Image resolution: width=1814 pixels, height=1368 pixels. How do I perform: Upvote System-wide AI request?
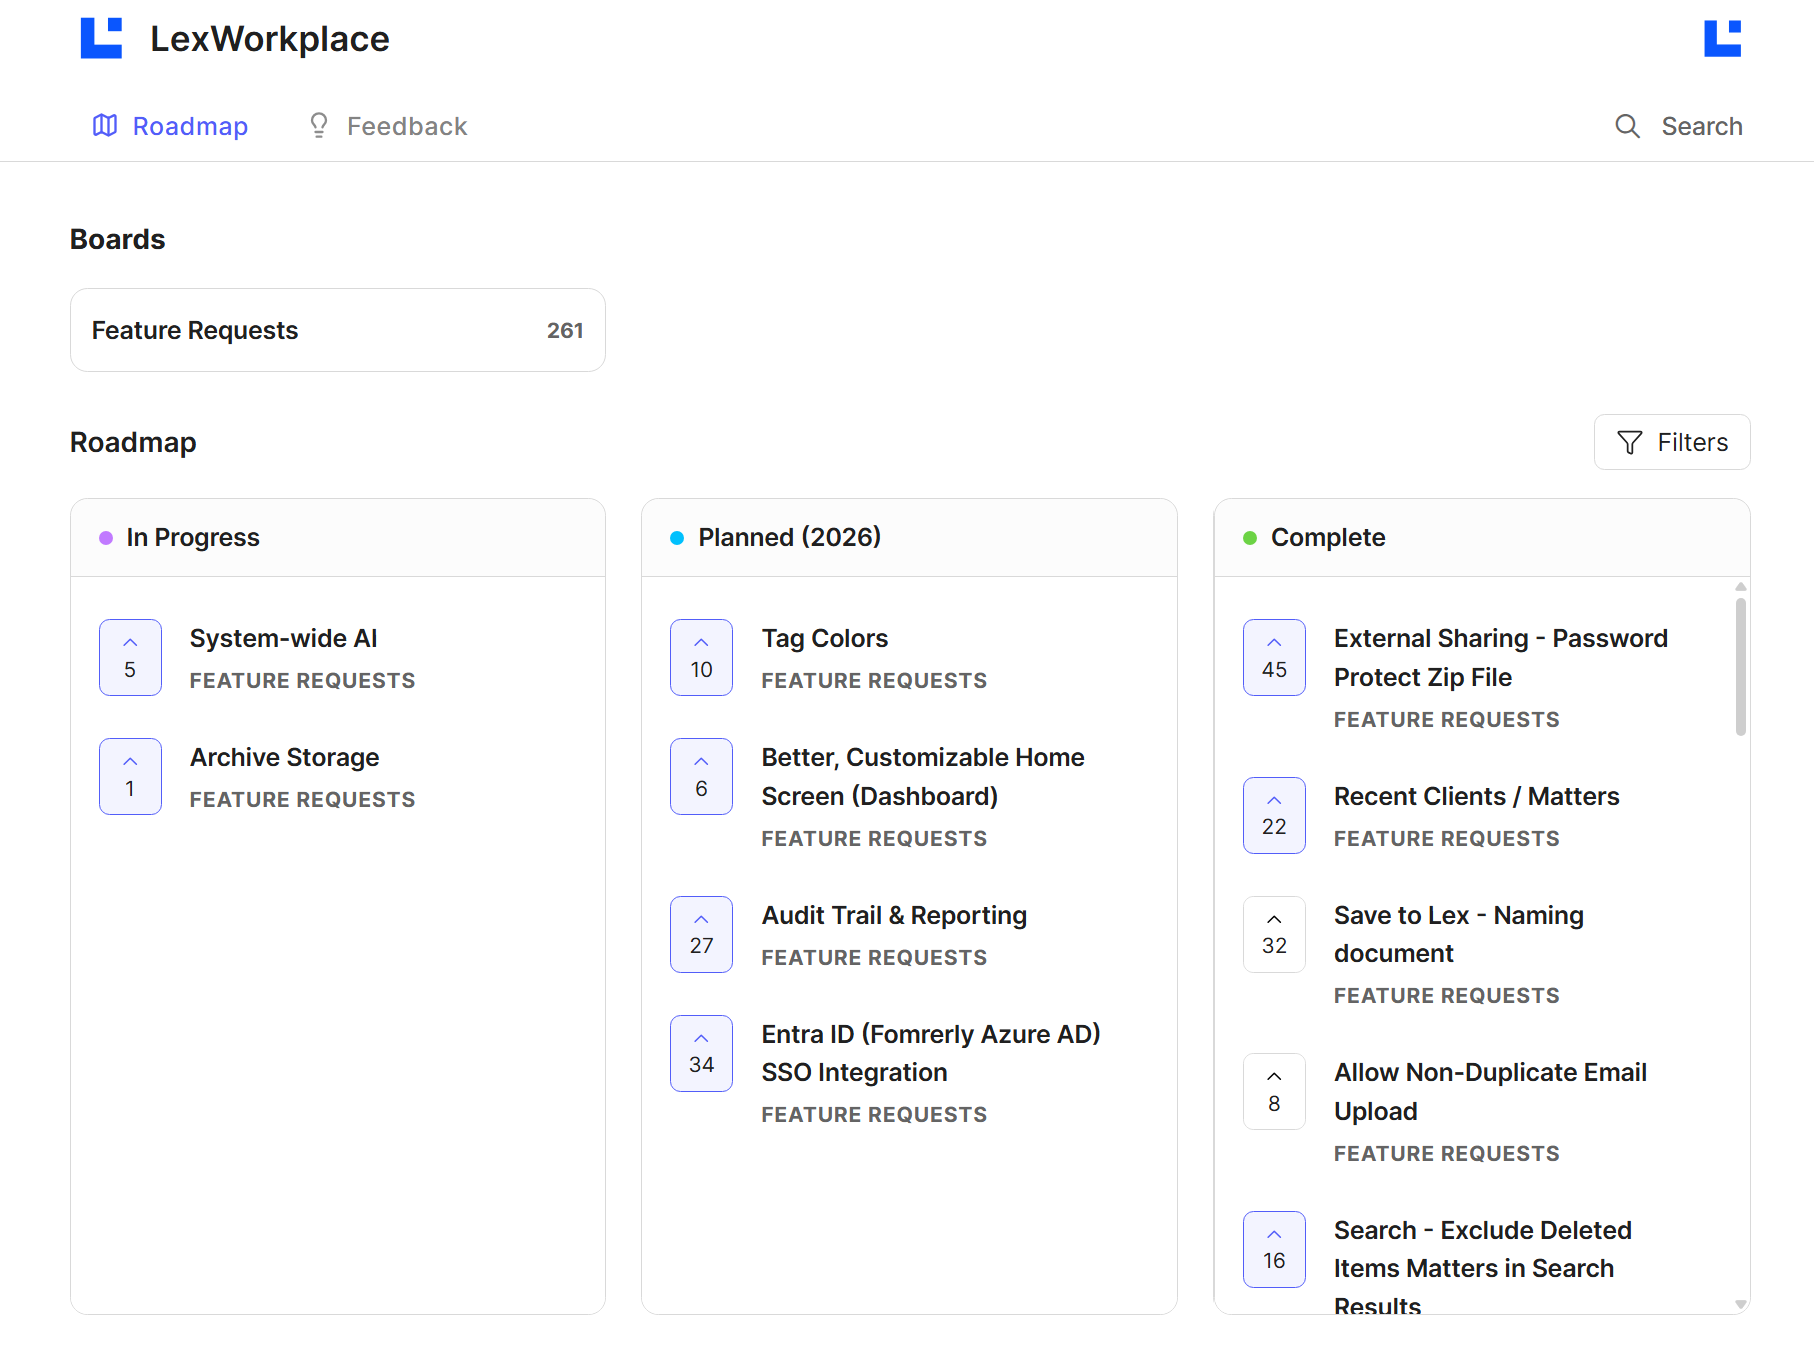tap(130, 657)
